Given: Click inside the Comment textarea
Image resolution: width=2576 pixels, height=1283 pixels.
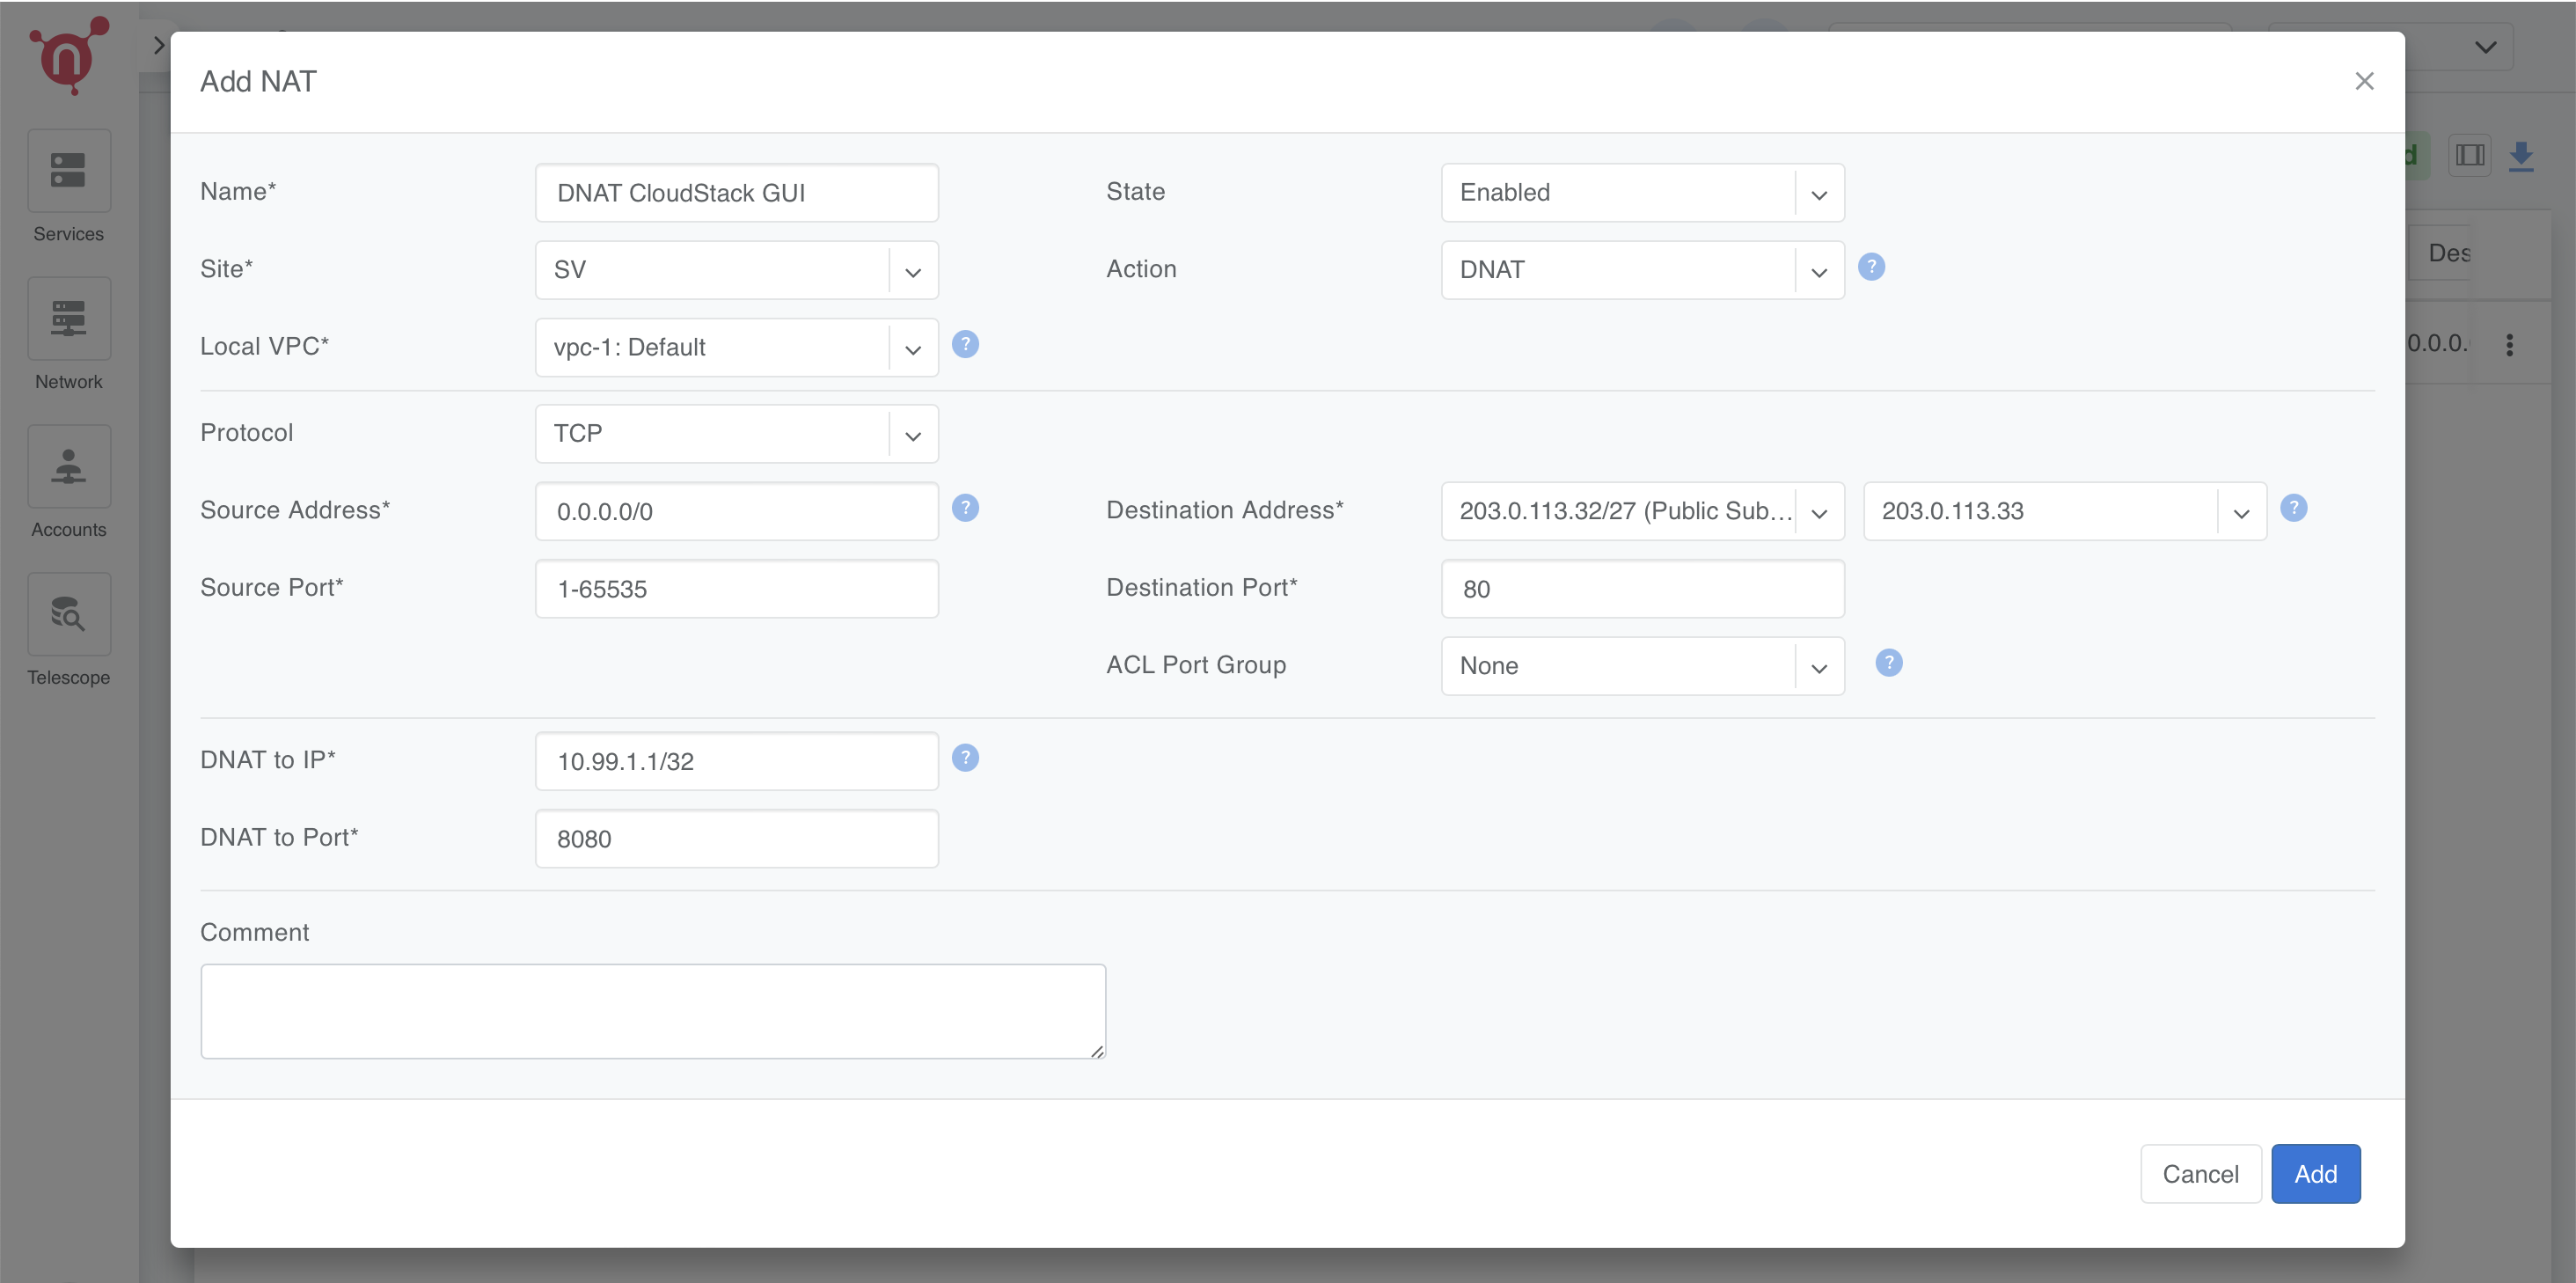Looking at the screenshot, I should tap(652, 1010).
